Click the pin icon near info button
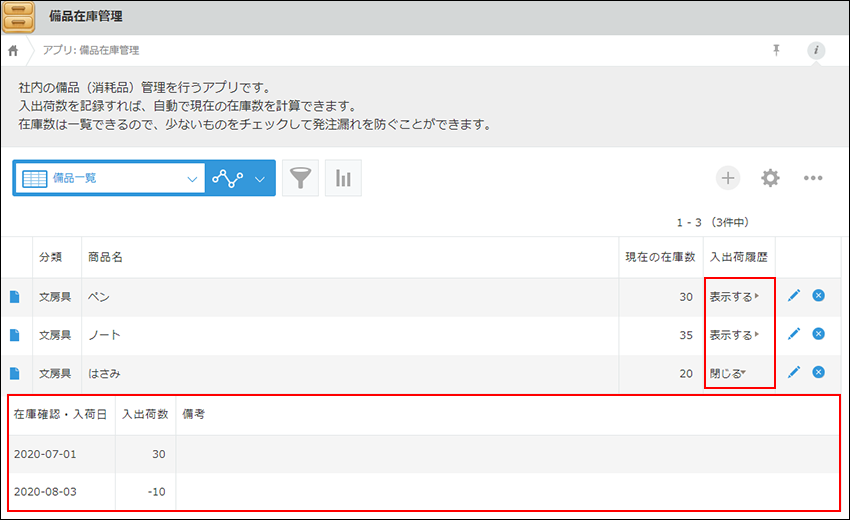Screen dimensions: 850x520 (x=776, y=50)
